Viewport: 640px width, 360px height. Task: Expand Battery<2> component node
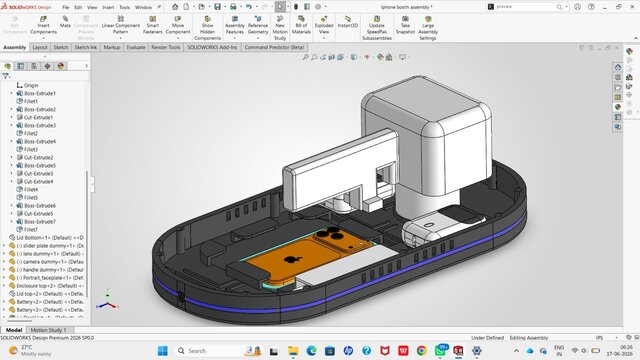click(4, 302)
